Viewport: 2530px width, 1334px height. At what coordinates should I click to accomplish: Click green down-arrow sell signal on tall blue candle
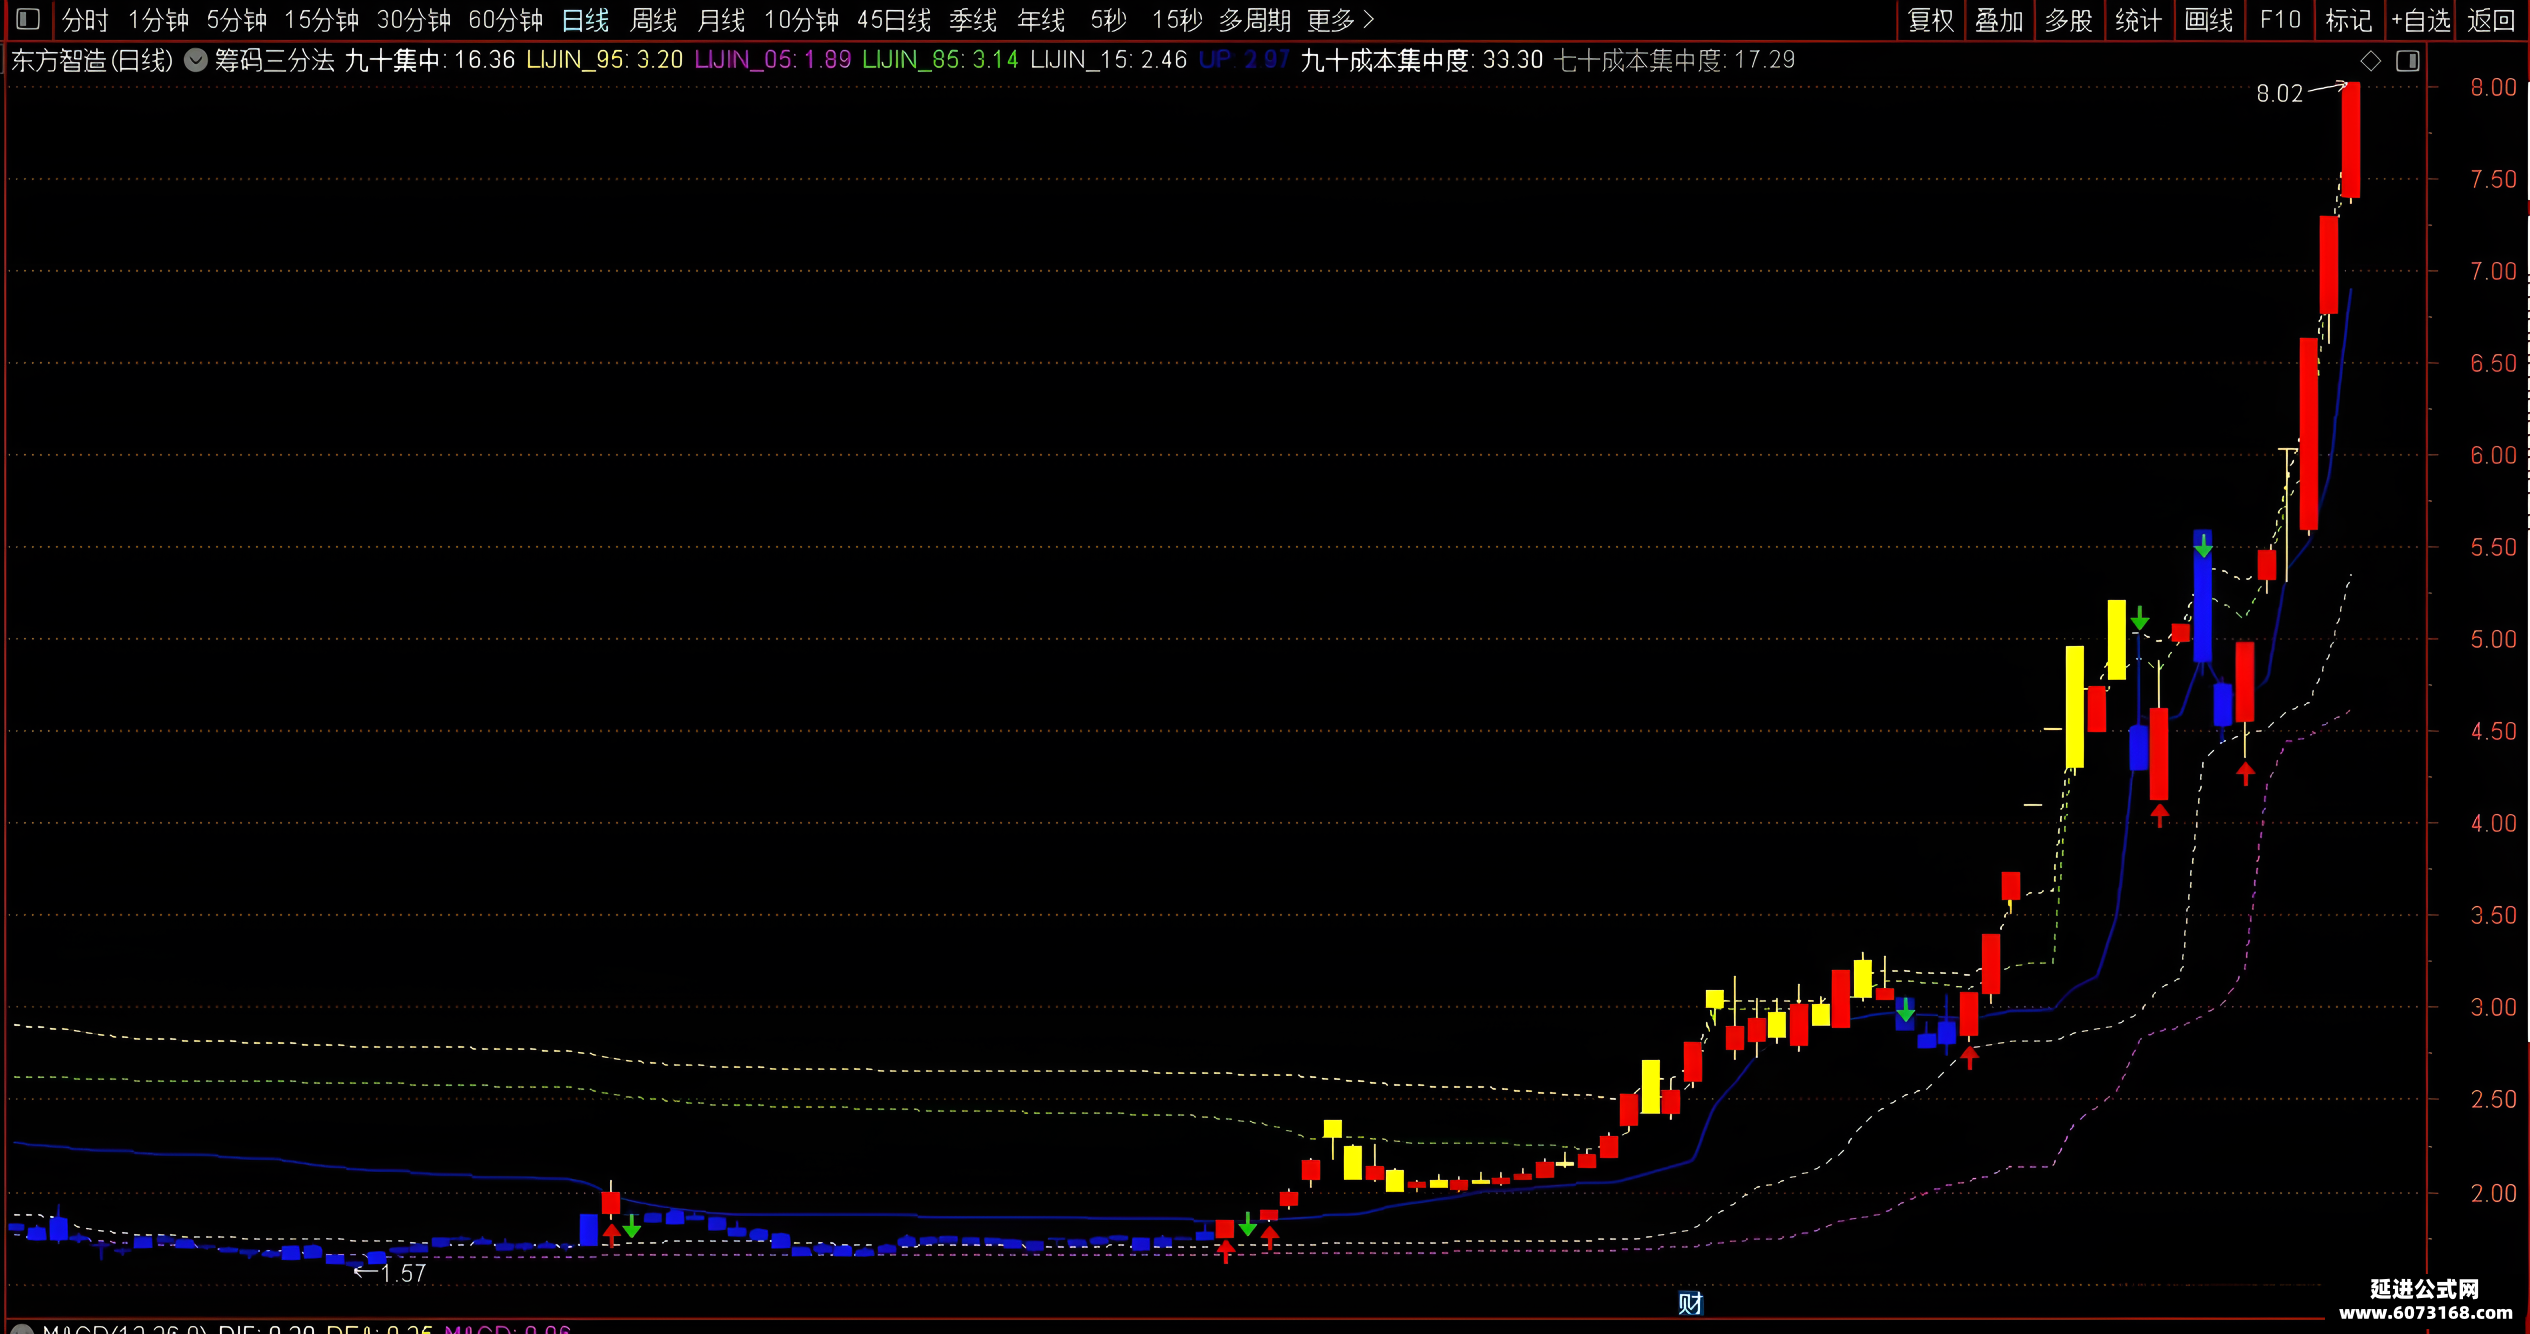coord(2203,546)
